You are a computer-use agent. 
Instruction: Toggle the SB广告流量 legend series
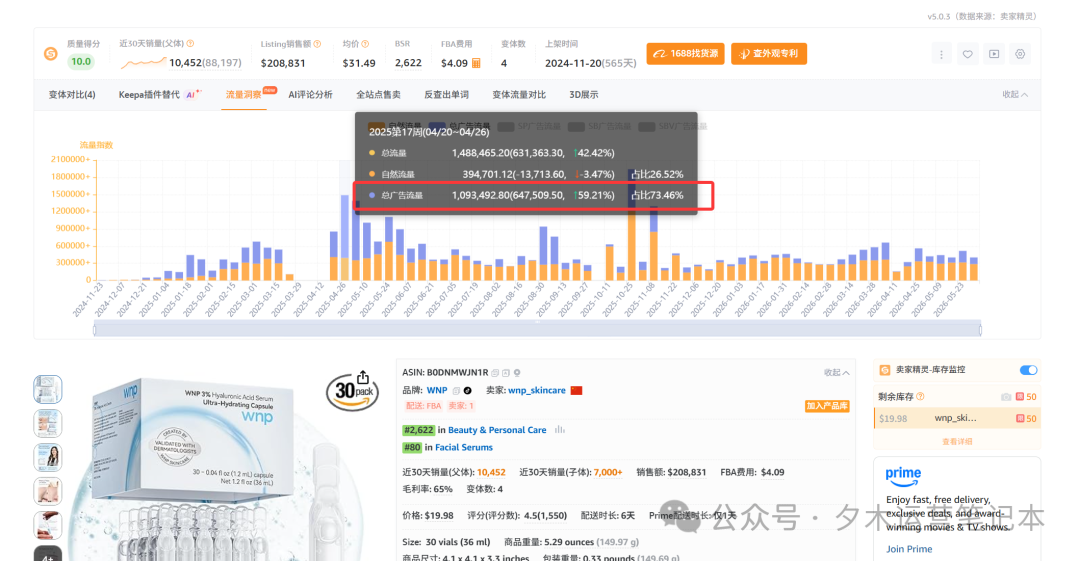pyautogui.click(x=600, y=126)
